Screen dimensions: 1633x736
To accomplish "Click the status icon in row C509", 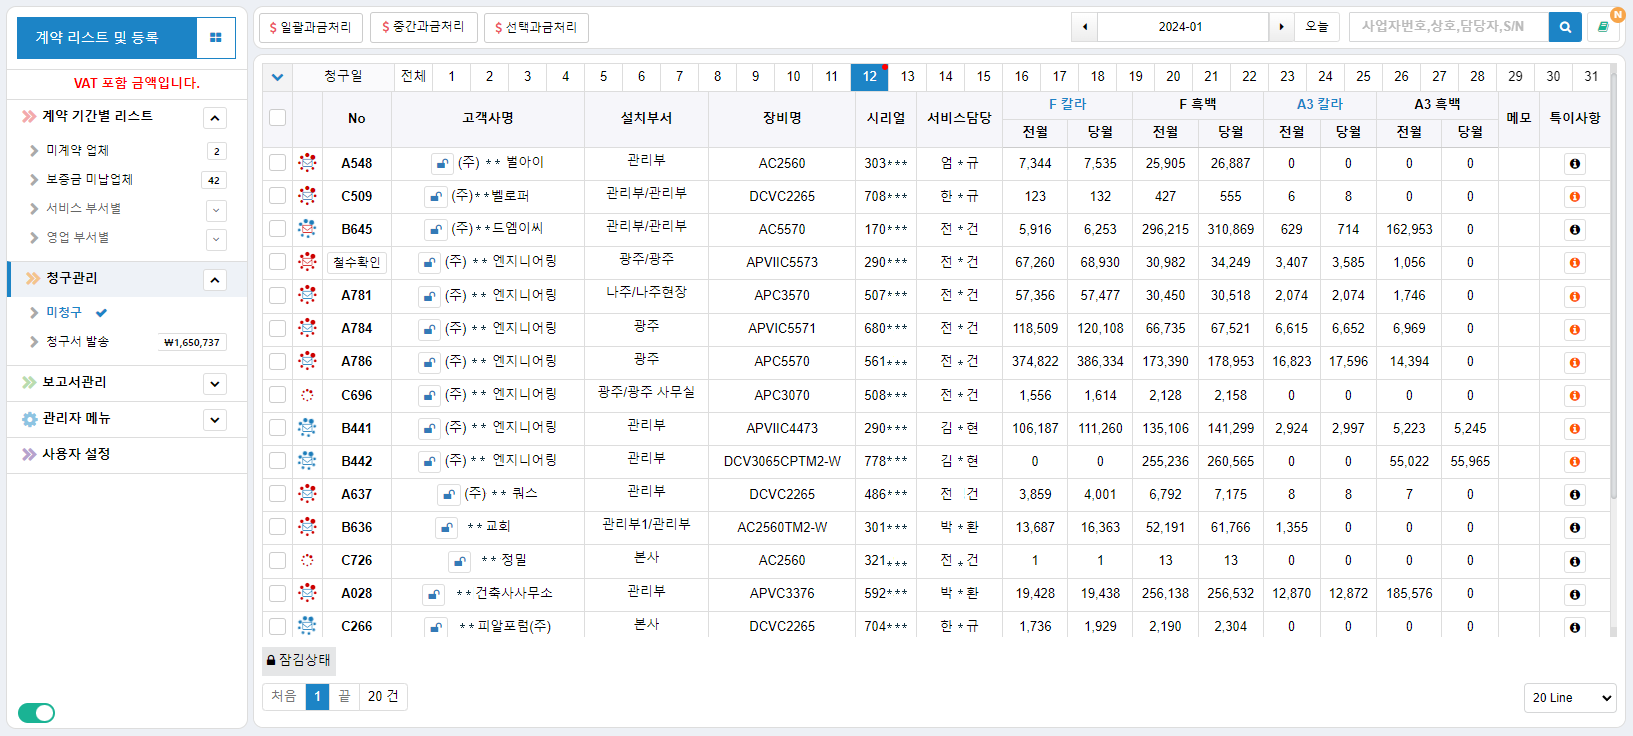I will click(x=307, y=196).
